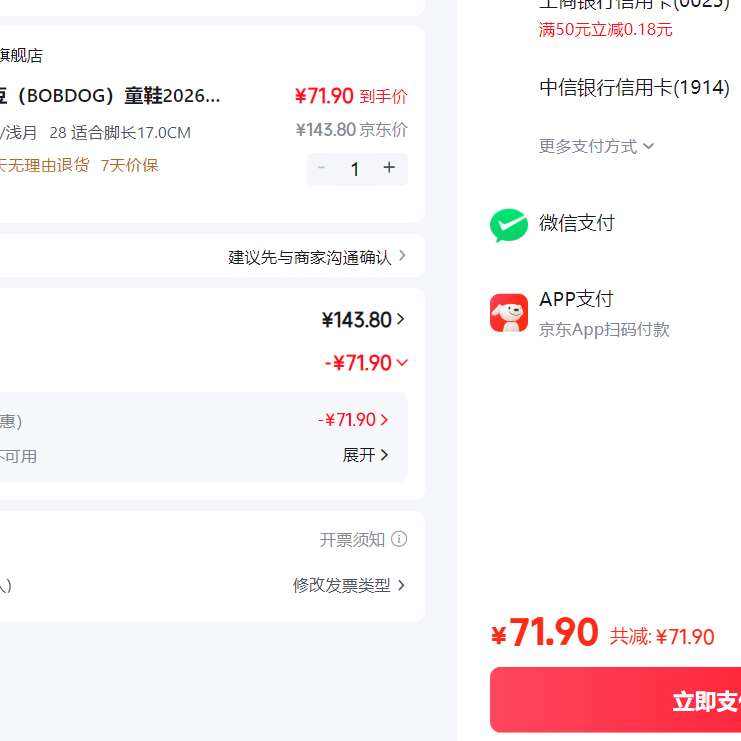741x741 pixels.
Task: Click the quantity input field showing 1
Action: pos(354,169)
